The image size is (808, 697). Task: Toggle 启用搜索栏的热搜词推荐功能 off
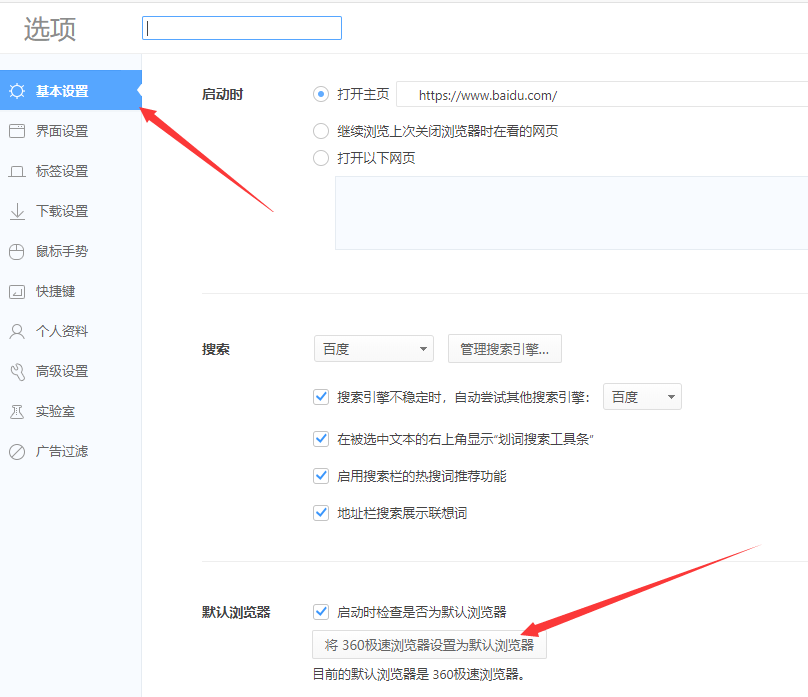tap(321, 476)
